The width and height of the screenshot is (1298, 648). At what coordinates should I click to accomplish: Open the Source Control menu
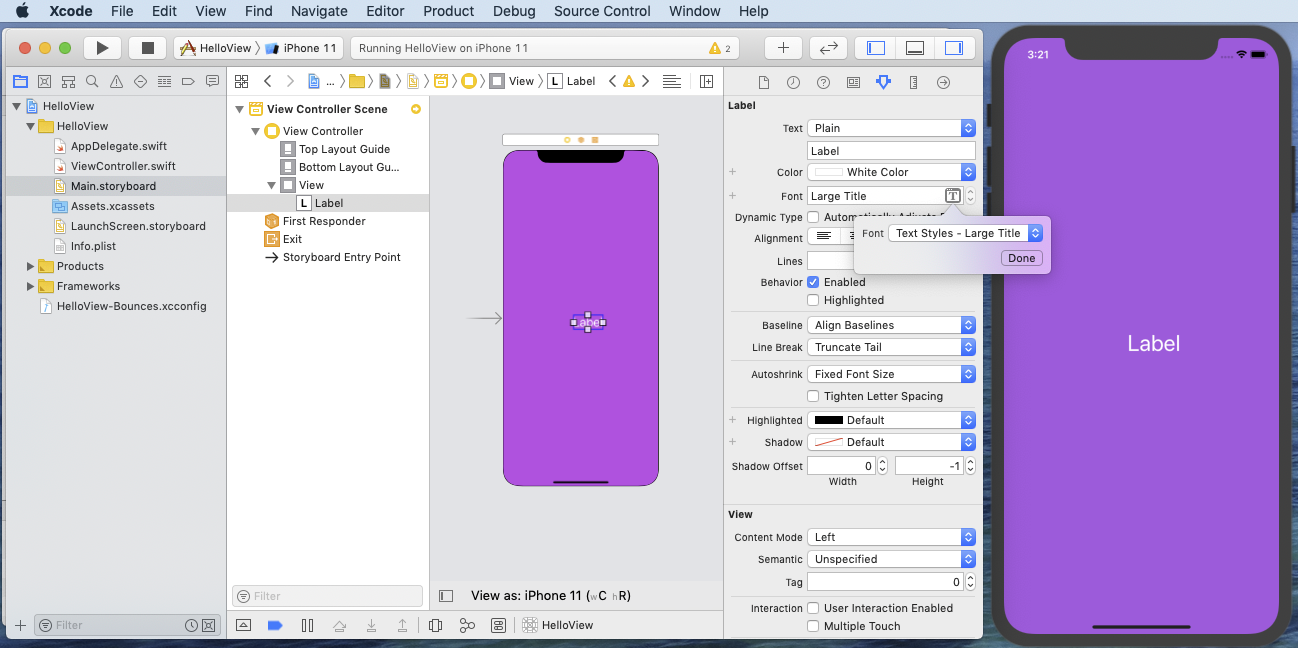(602, 11)
